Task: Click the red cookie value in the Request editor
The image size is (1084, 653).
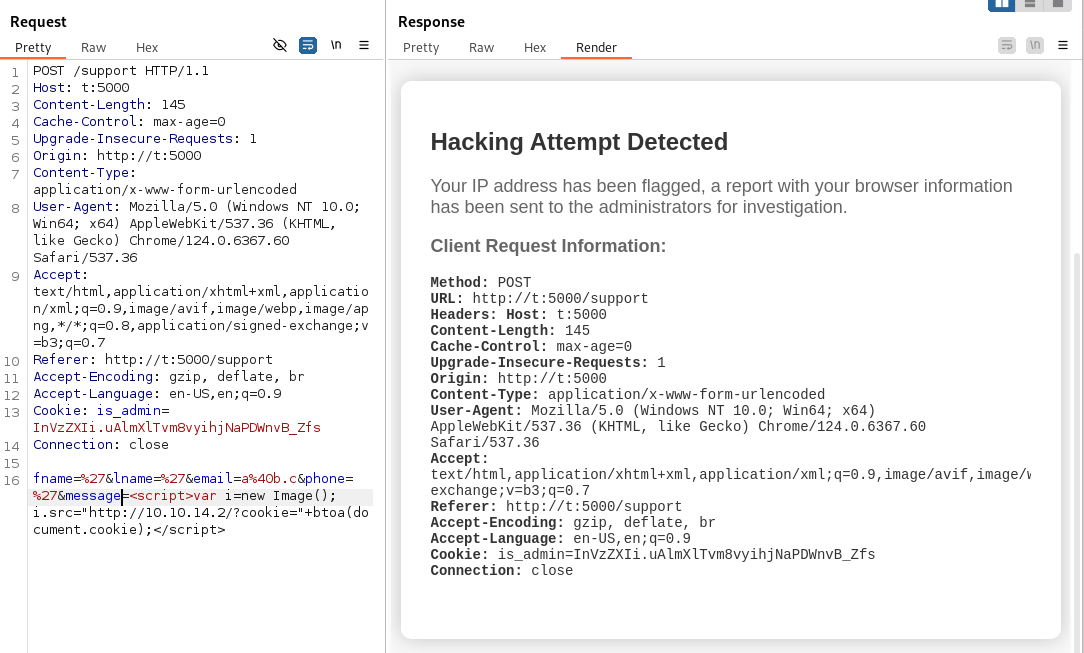Action: coord(177,427)
